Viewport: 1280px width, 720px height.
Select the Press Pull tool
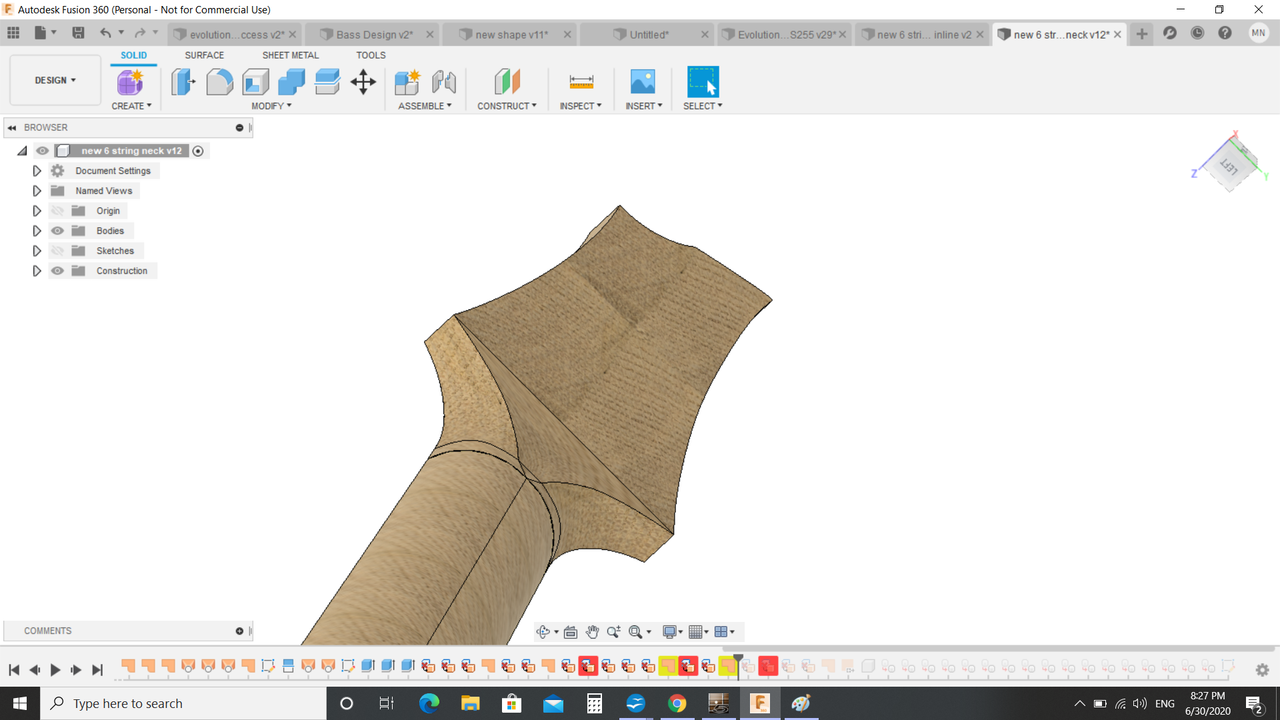(x=183, y=81)
